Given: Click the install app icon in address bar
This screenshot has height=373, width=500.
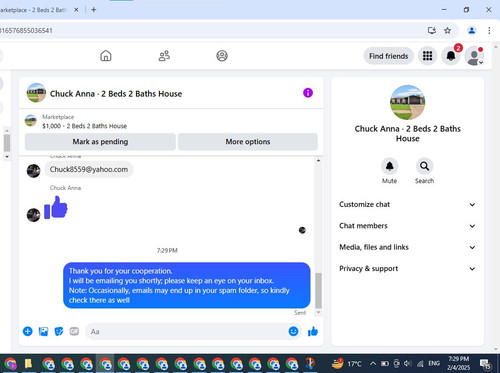Looking at the screenshot, I should point(432,31).
